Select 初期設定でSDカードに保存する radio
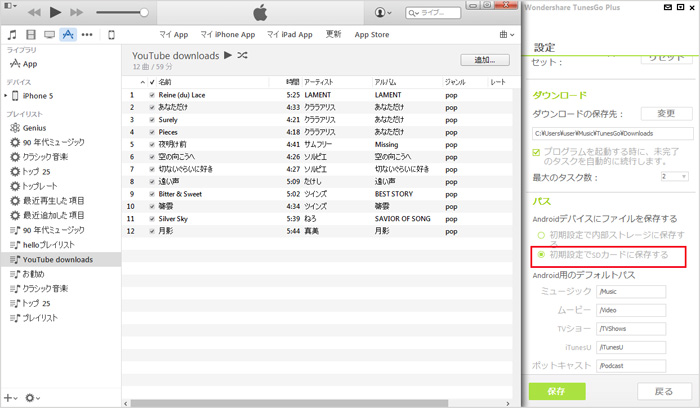Screen dimensions: 700x408 point(541,255)
